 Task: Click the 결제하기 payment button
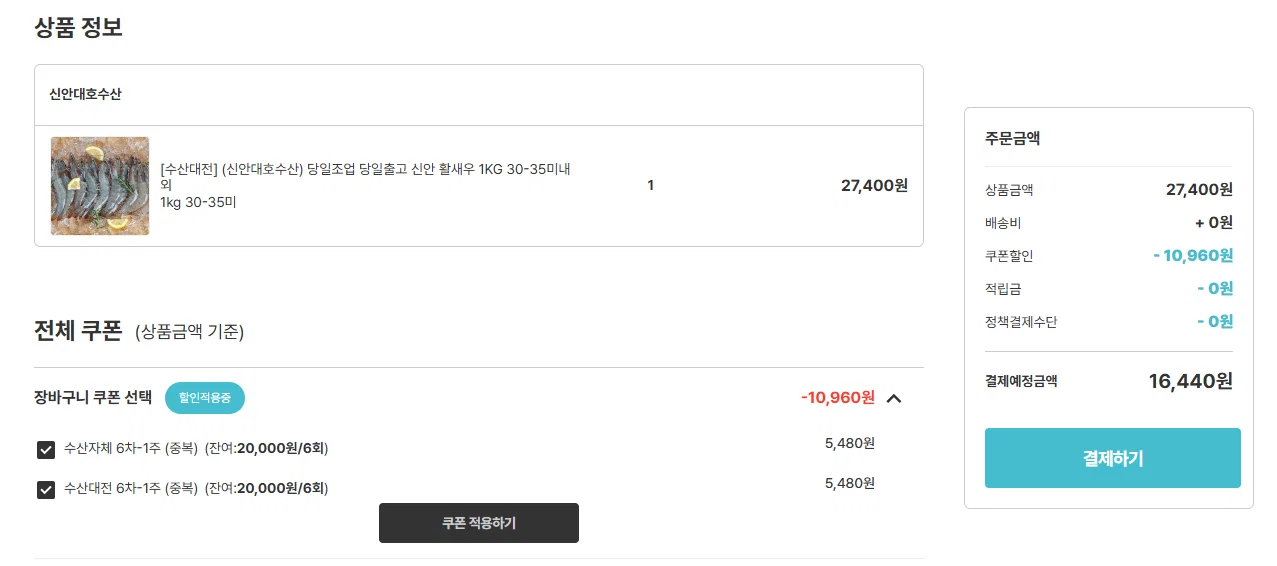tap(1113, 458)
